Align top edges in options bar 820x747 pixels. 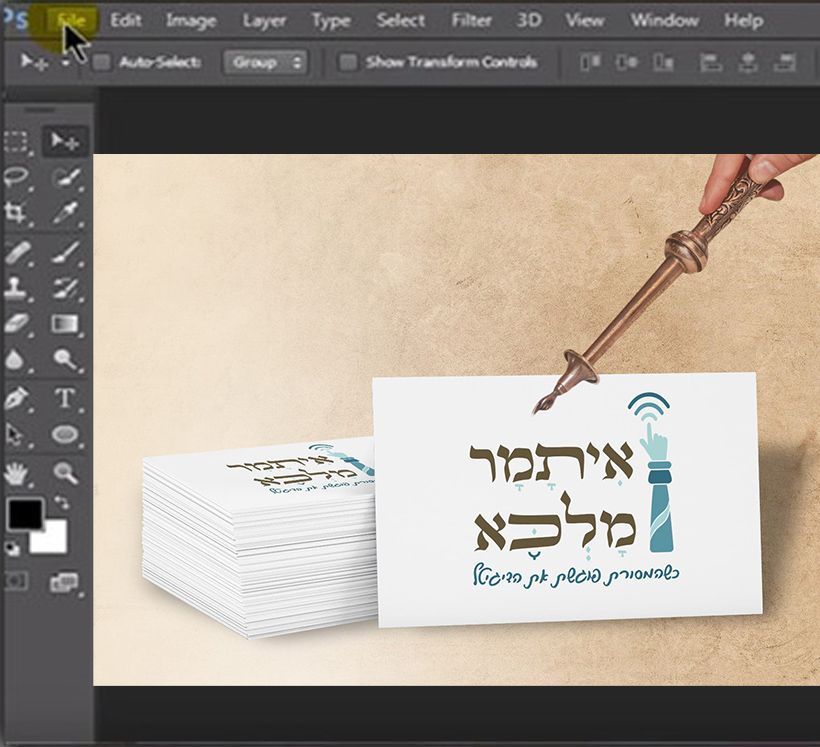[x=590, y=63]
